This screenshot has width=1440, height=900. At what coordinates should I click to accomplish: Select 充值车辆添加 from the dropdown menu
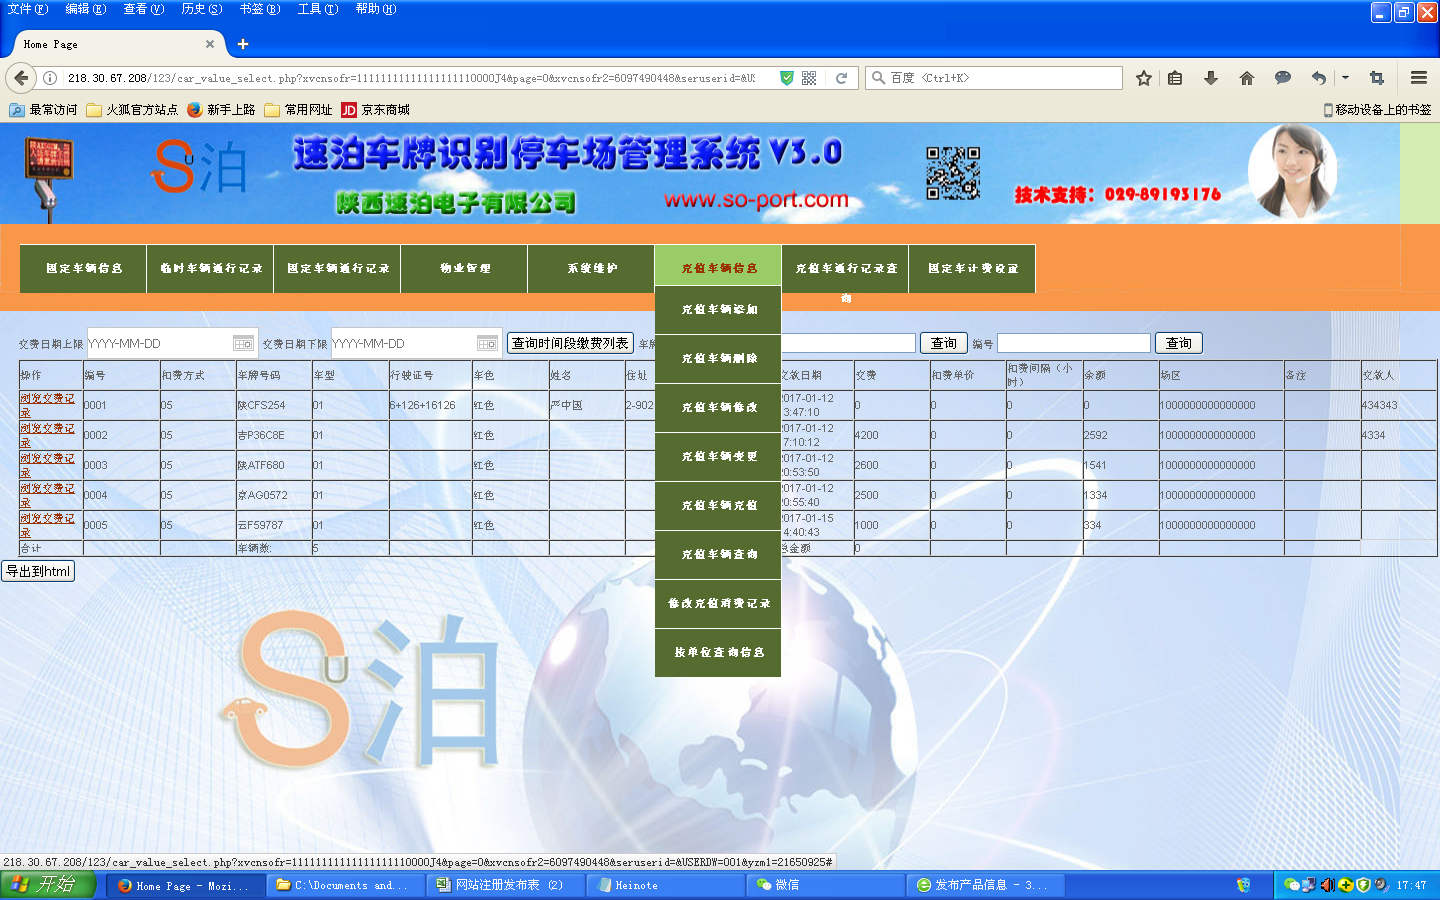(x=718, y=310)
